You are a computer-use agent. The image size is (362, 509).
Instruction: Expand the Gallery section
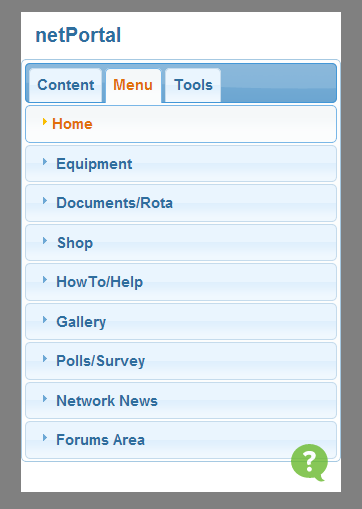pos(181,322)
